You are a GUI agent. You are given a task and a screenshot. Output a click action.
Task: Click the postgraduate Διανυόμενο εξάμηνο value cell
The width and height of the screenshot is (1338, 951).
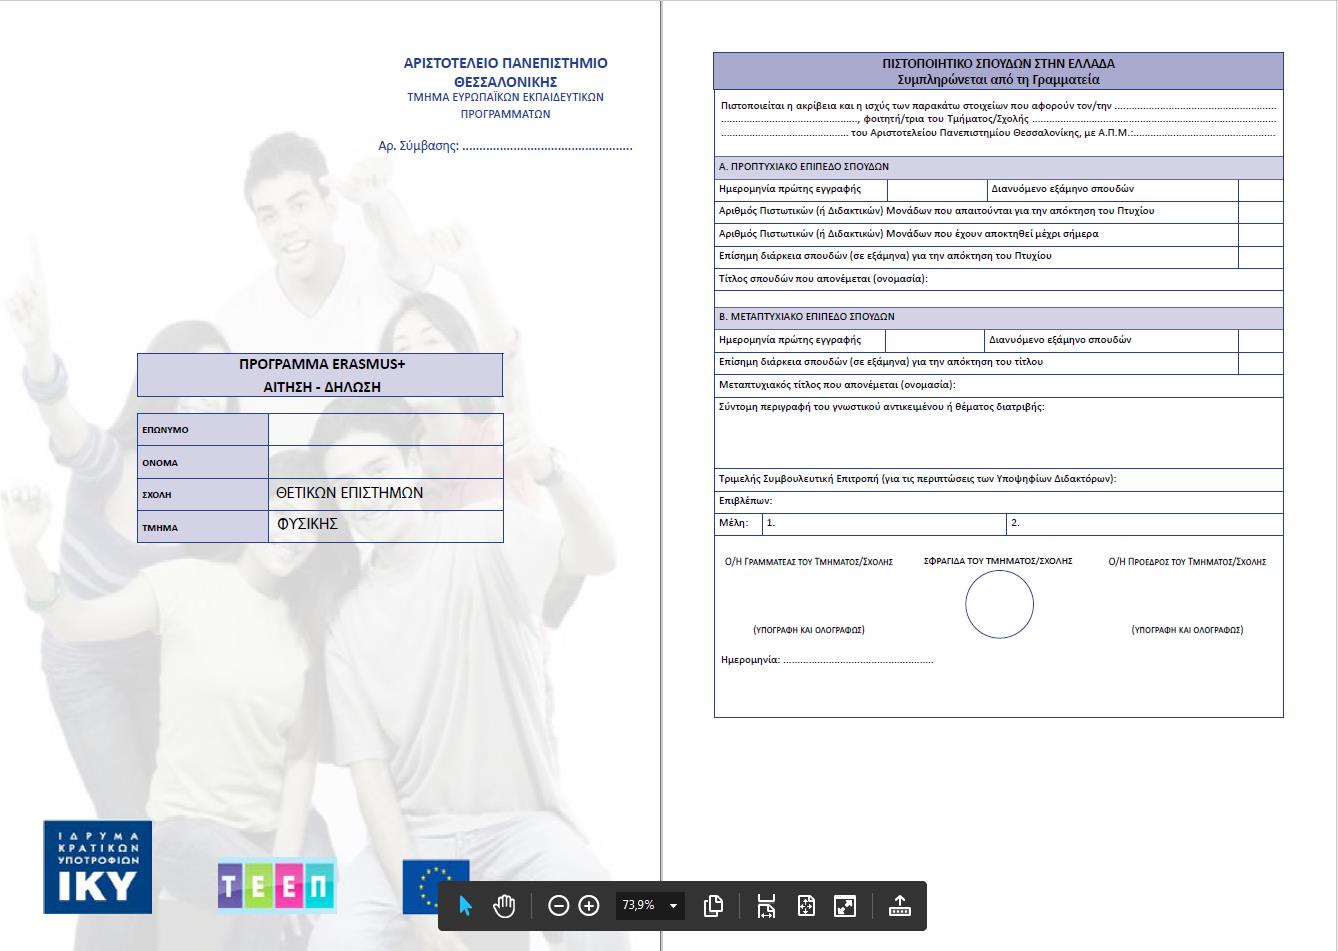click(1260, 340)
